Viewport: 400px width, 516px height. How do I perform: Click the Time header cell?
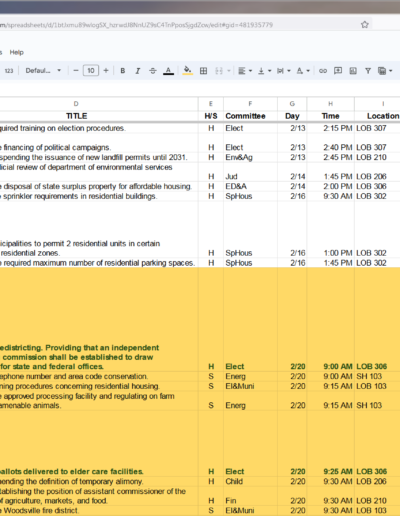(331, 116)
